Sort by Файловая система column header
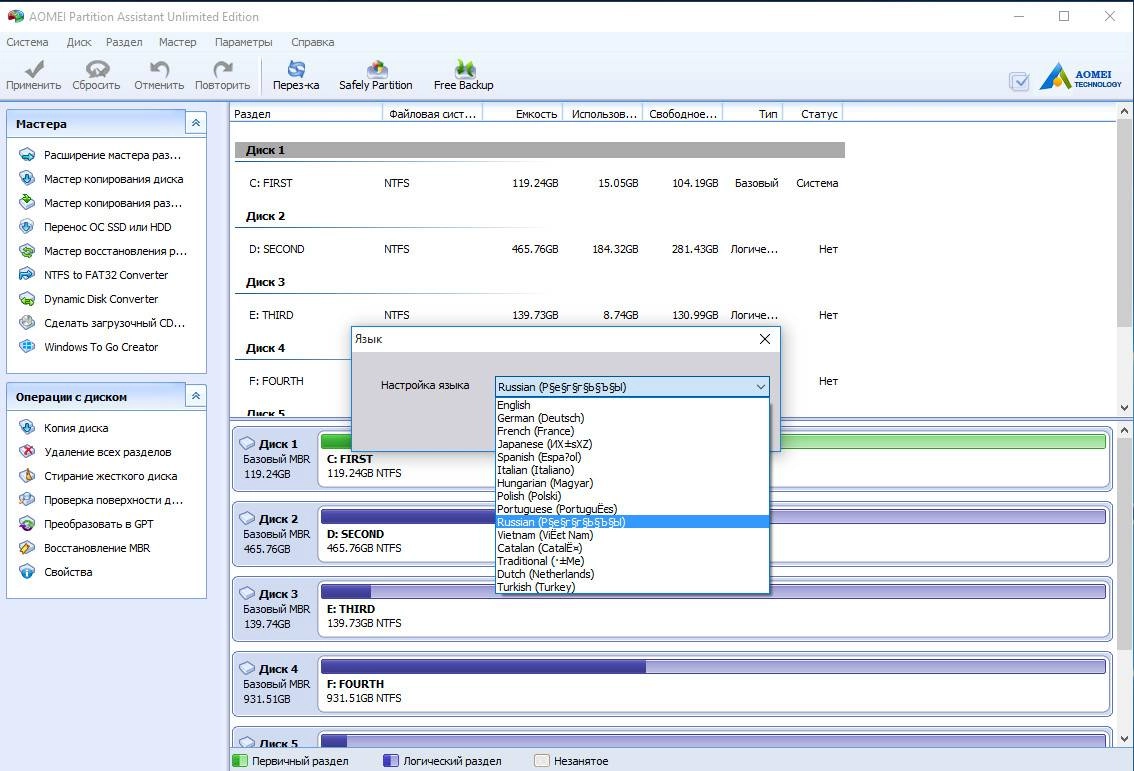This screenshot has height=771, width=1134. click(x=432, y=114)
